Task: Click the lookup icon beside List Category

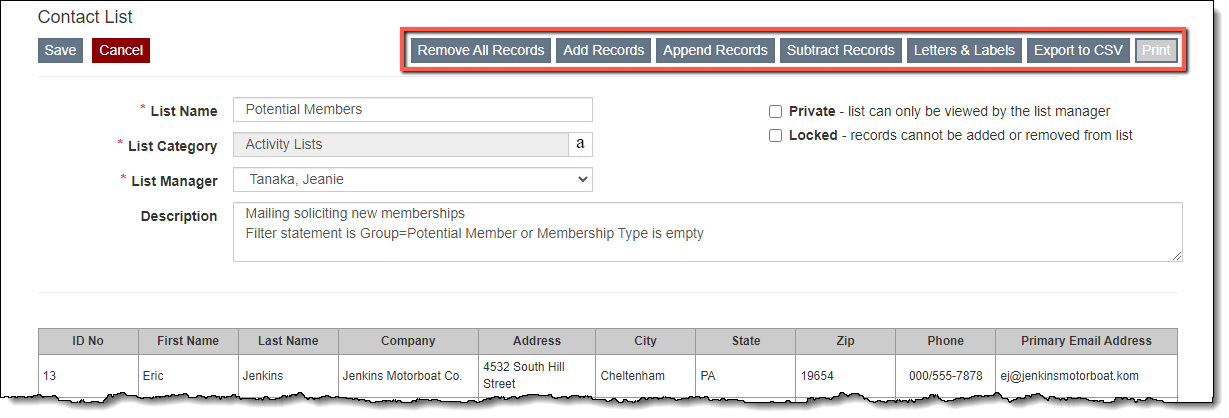Action: (581, 145)
